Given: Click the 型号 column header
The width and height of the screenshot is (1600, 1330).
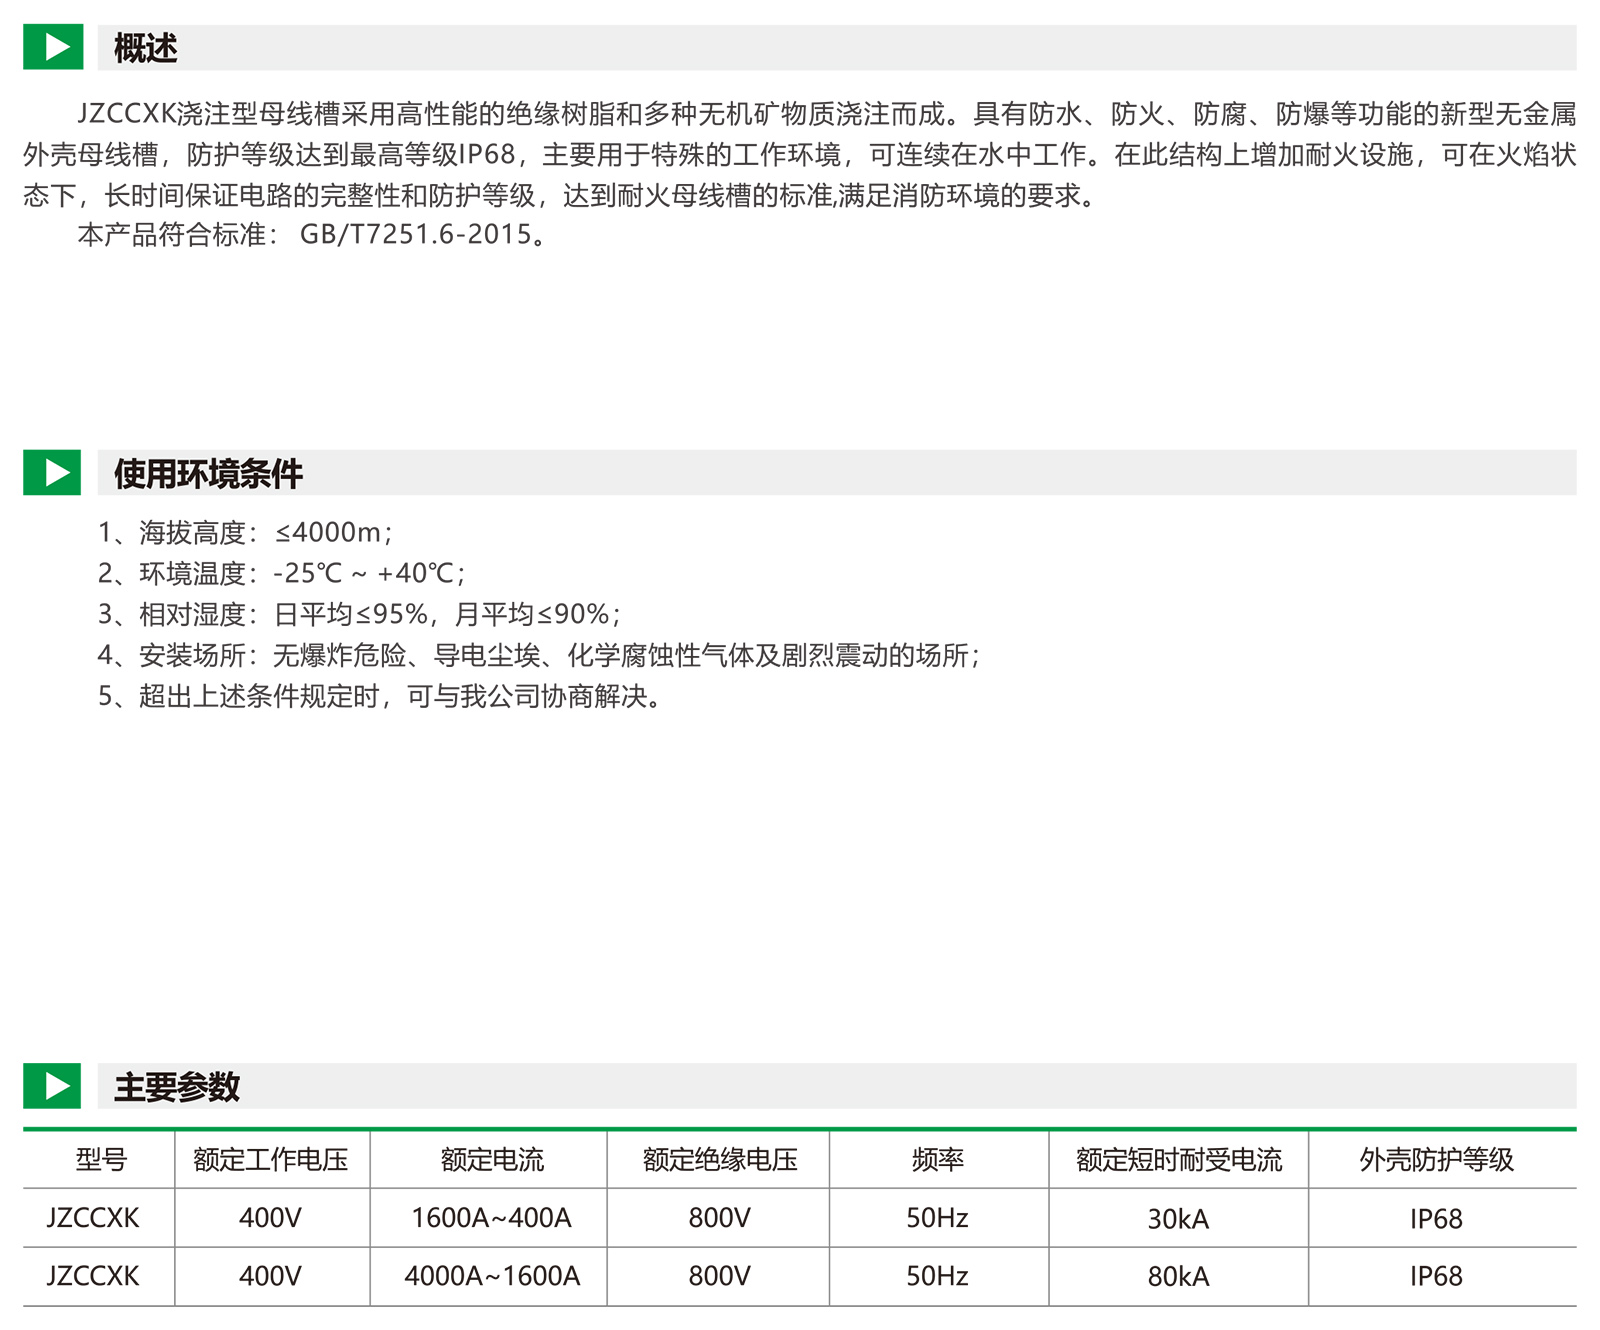Looking at the screenshot, I should pos(101,1159).
